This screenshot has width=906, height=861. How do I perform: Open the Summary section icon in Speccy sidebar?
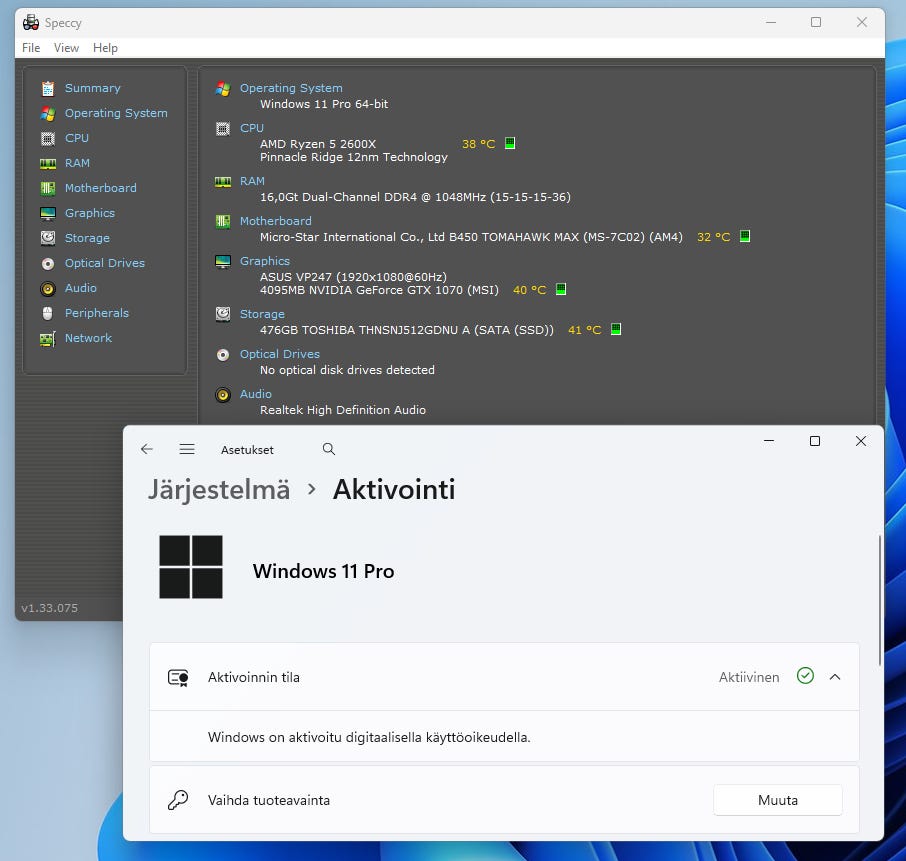pyautogui.click(x=48, y=88)
